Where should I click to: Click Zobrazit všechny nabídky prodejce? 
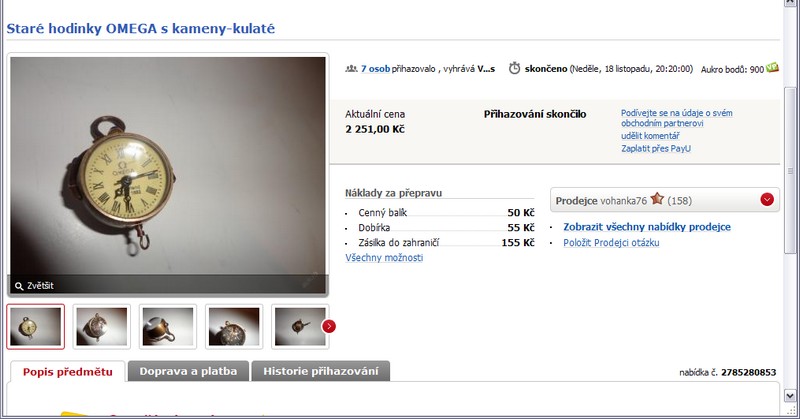point(647,227)
